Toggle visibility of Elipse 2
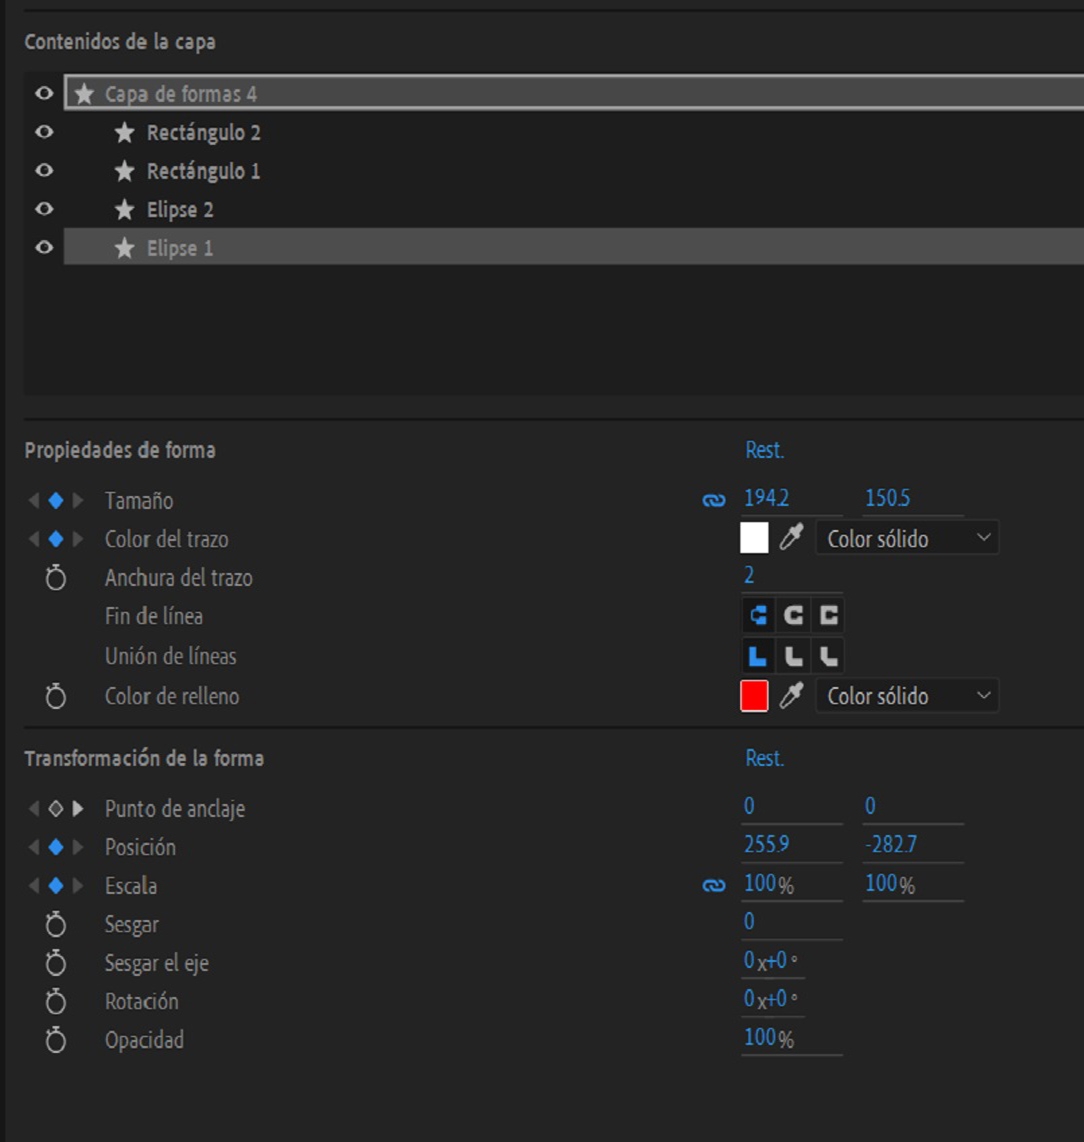The image size is (1084, 1142). [43, 209]
